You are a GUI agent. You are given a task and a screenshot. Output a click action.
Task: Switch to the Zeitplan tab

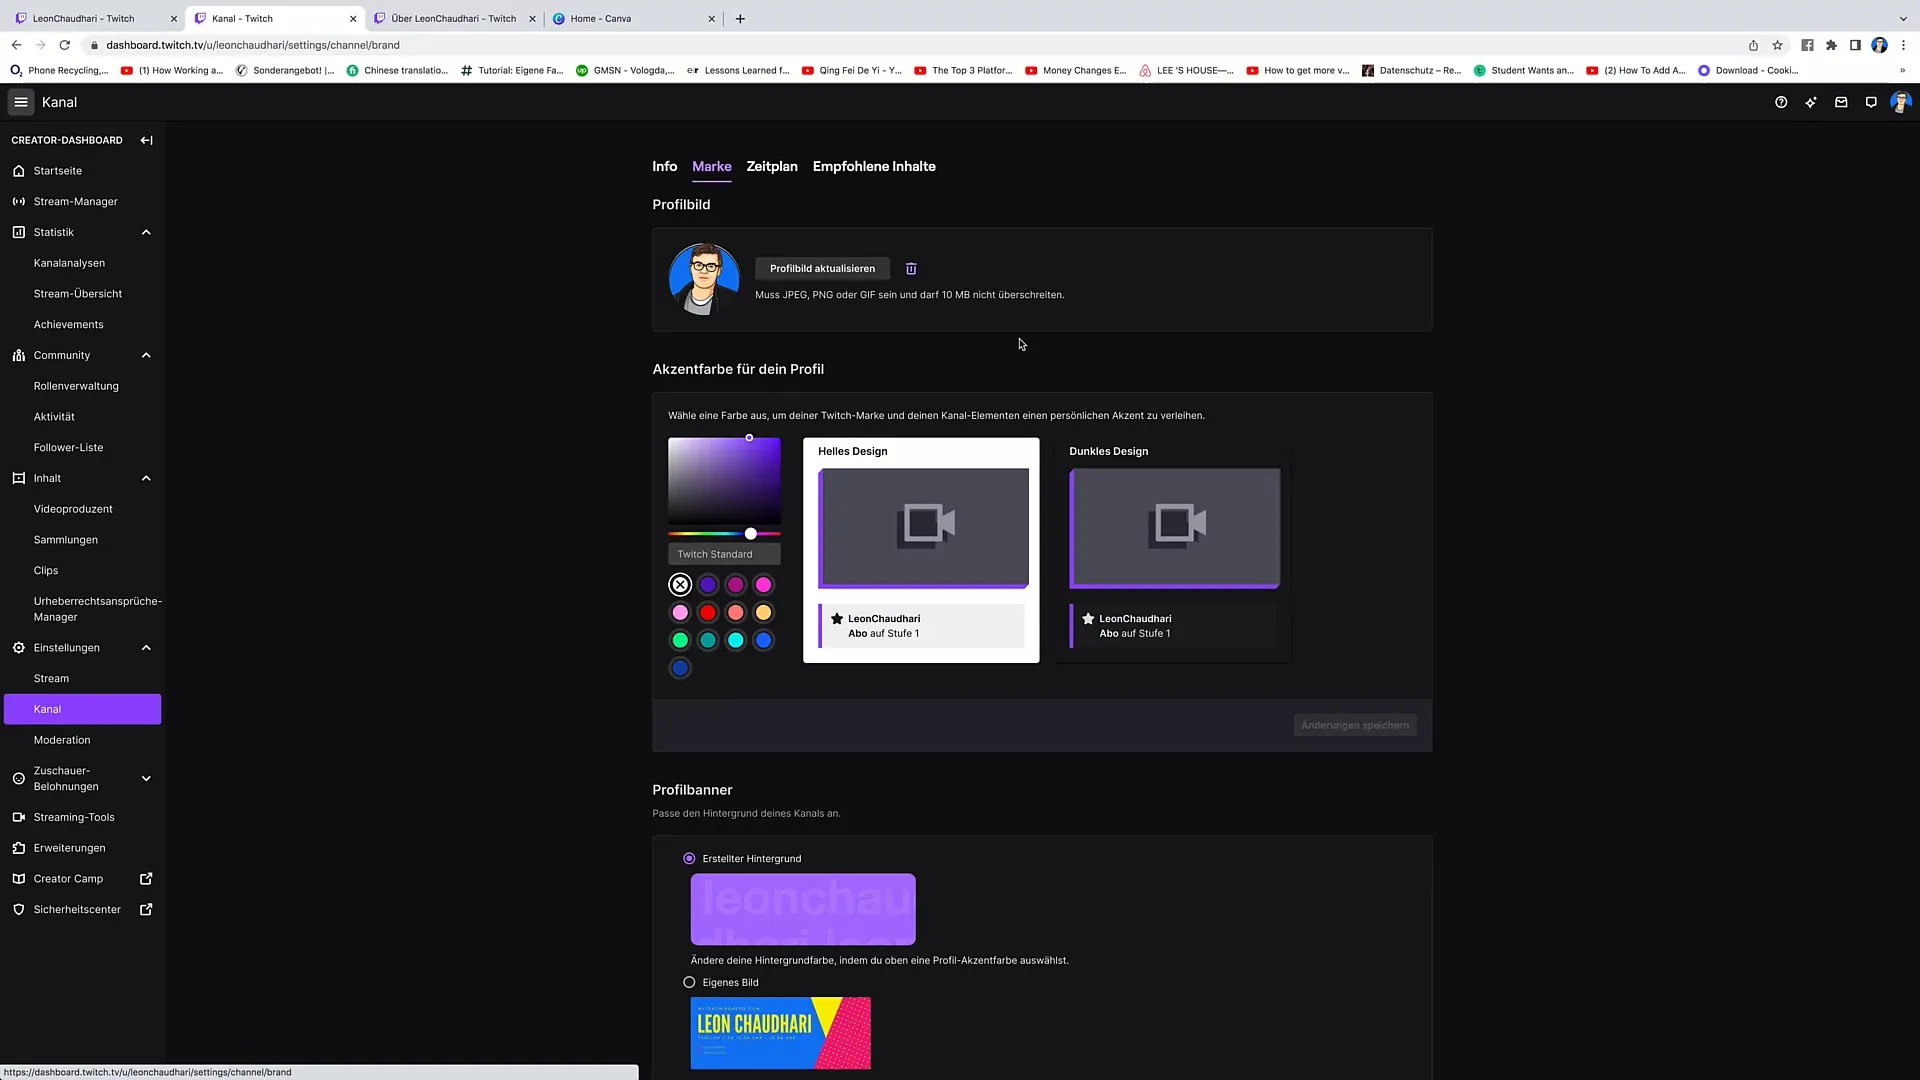point(772,167)
